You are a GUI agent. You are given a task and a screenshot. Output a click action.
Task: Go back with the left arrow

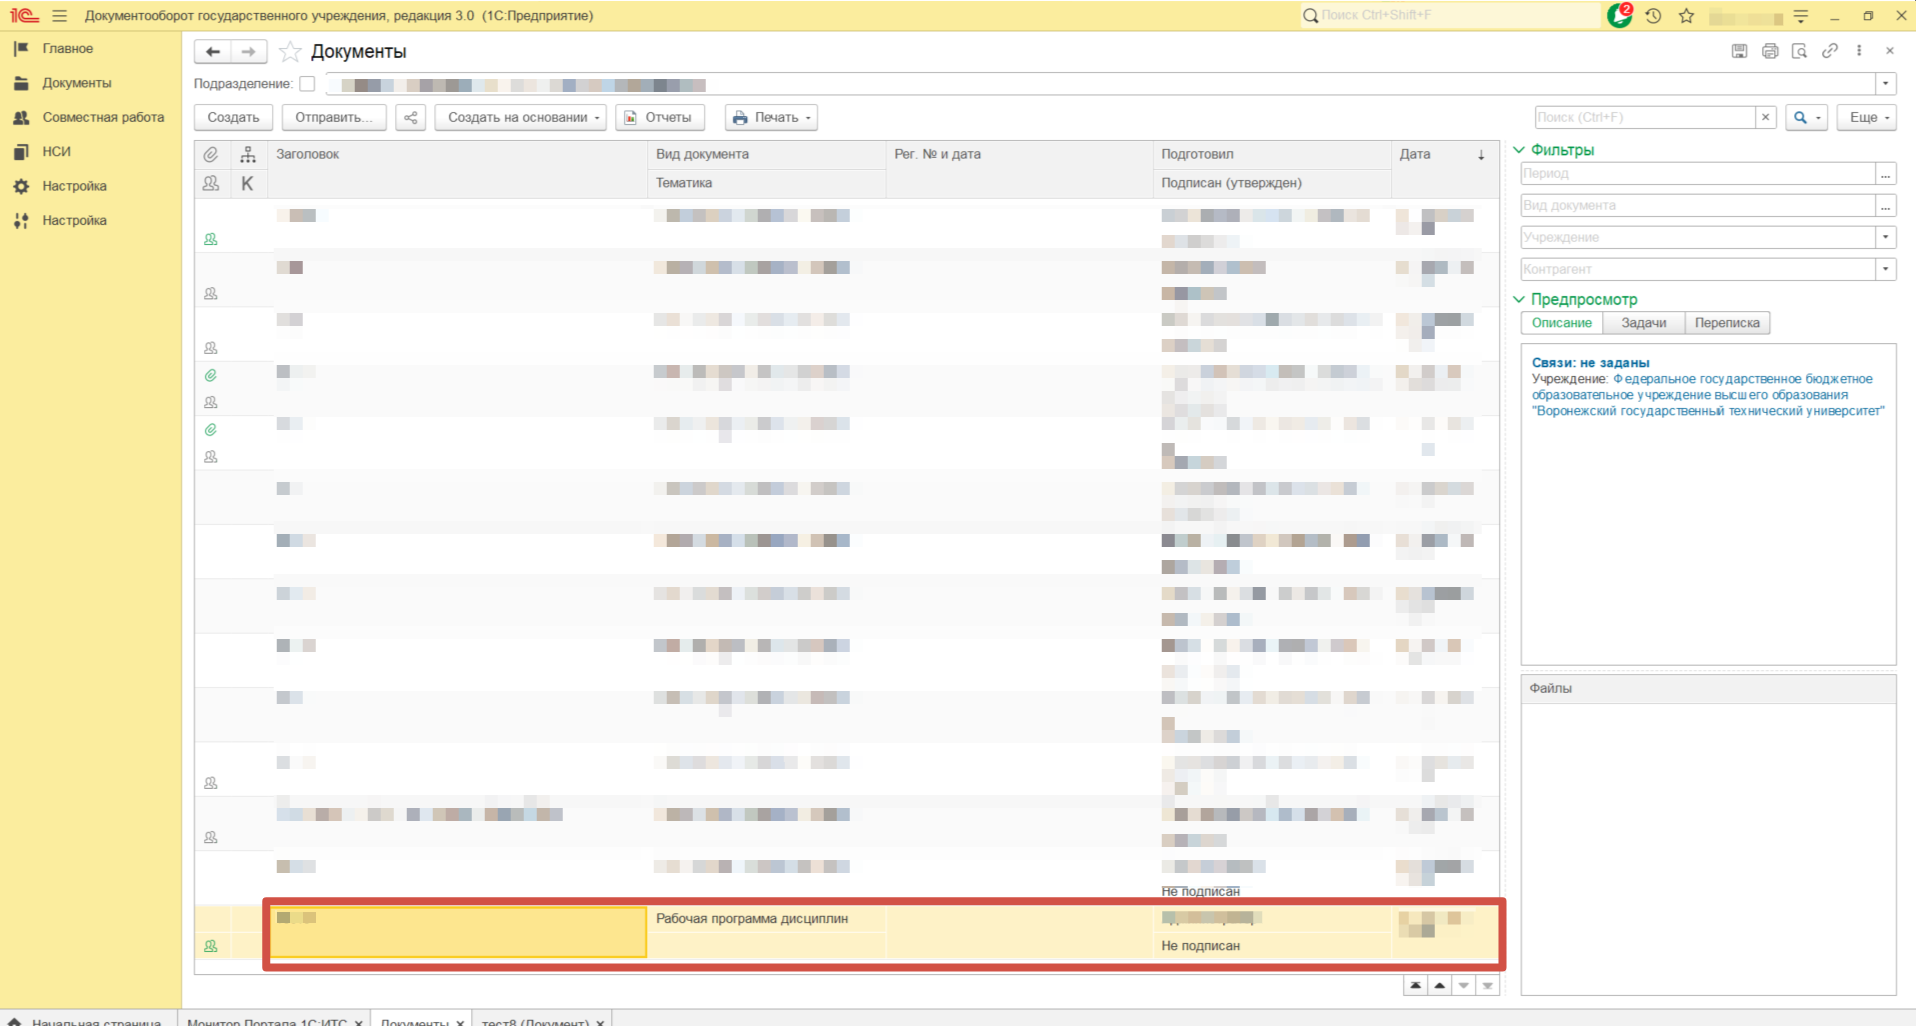point(213,52)
